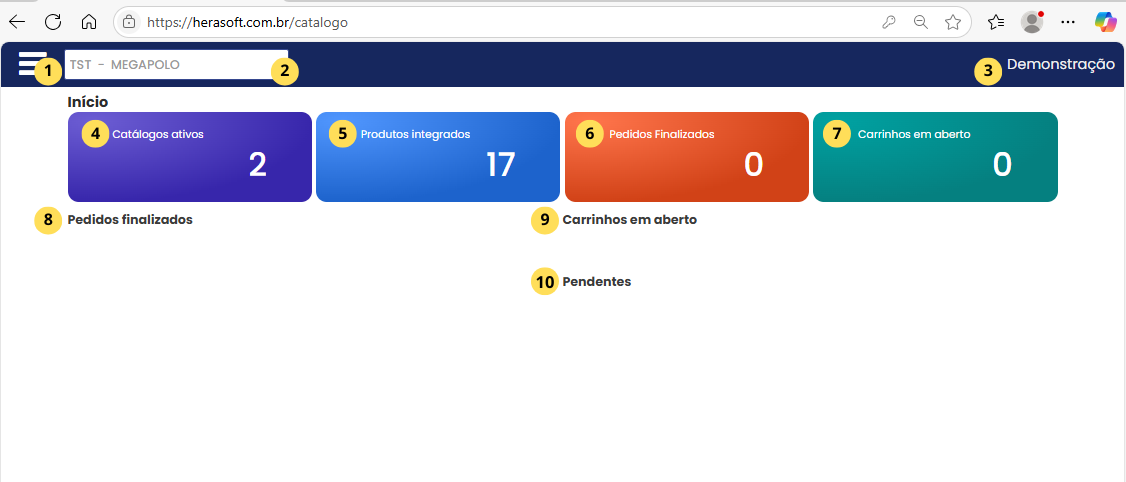The height and width of the screenshot is (482, 1126).
Task: Open the browser profile avatar
Action: (1032, 22)
